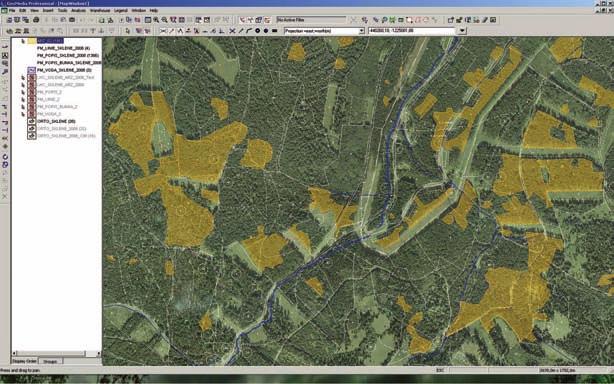614x384 pixels.
Task: Click the scissors-style split tool icon
Action: click(x=163, y=31)
